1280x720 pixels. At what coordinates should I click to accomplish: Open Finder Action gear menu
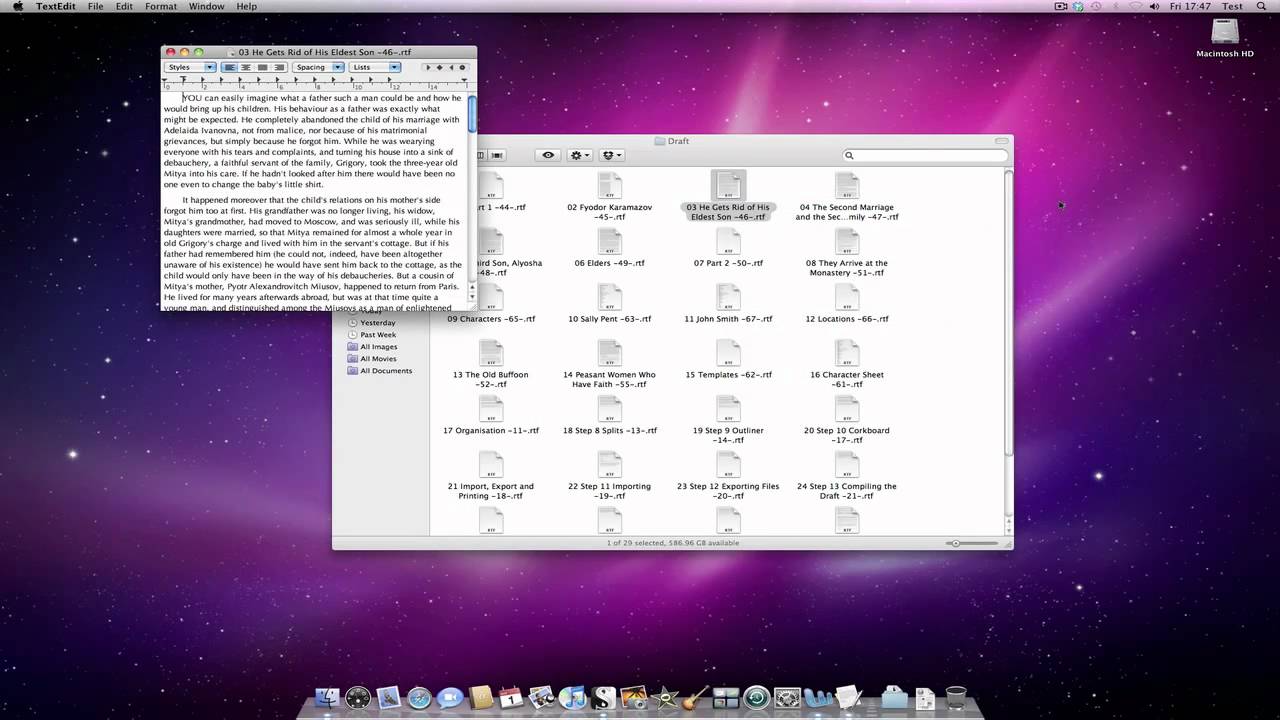coord(579,155)
